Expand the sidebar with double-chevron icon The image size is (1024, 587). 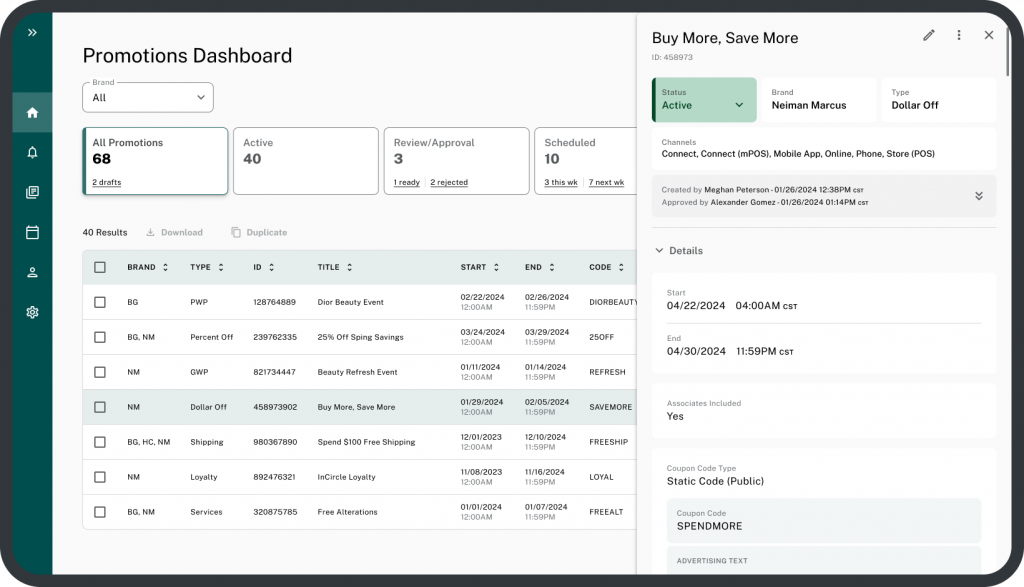pyautogui.click(x=32, y=33)
